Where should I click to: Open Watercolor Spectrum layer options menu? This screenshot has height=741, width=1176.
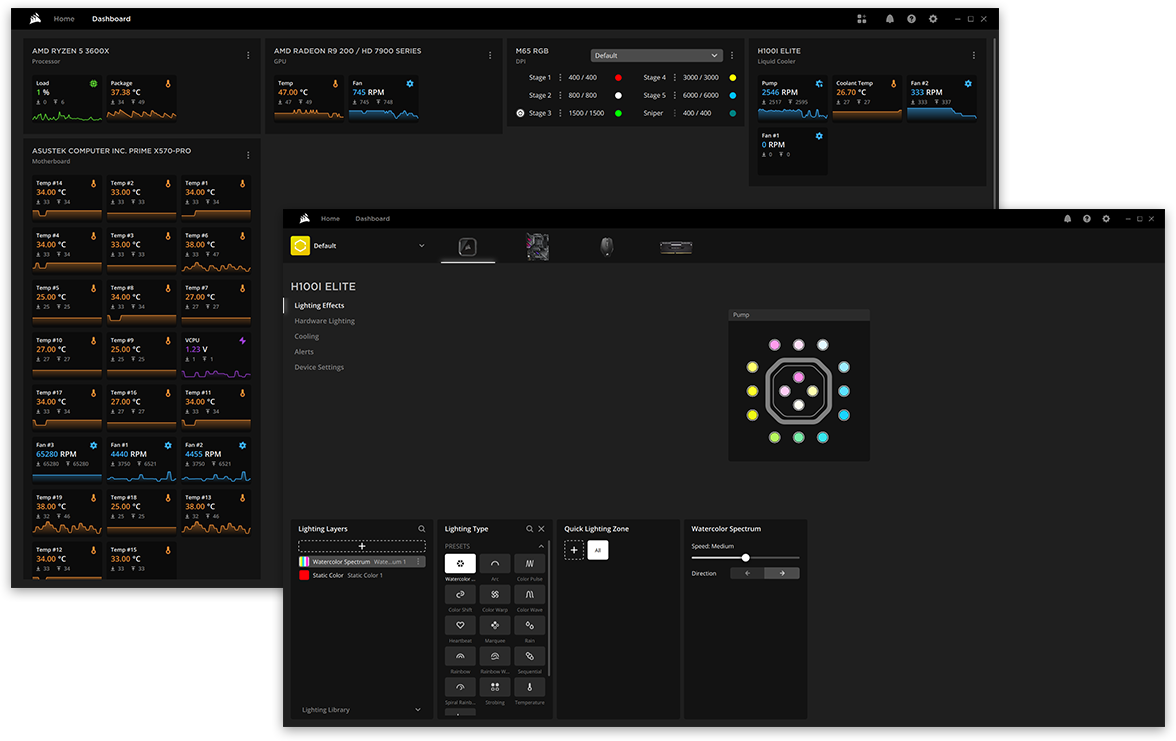pyautogui.click(x=418, y=562)
